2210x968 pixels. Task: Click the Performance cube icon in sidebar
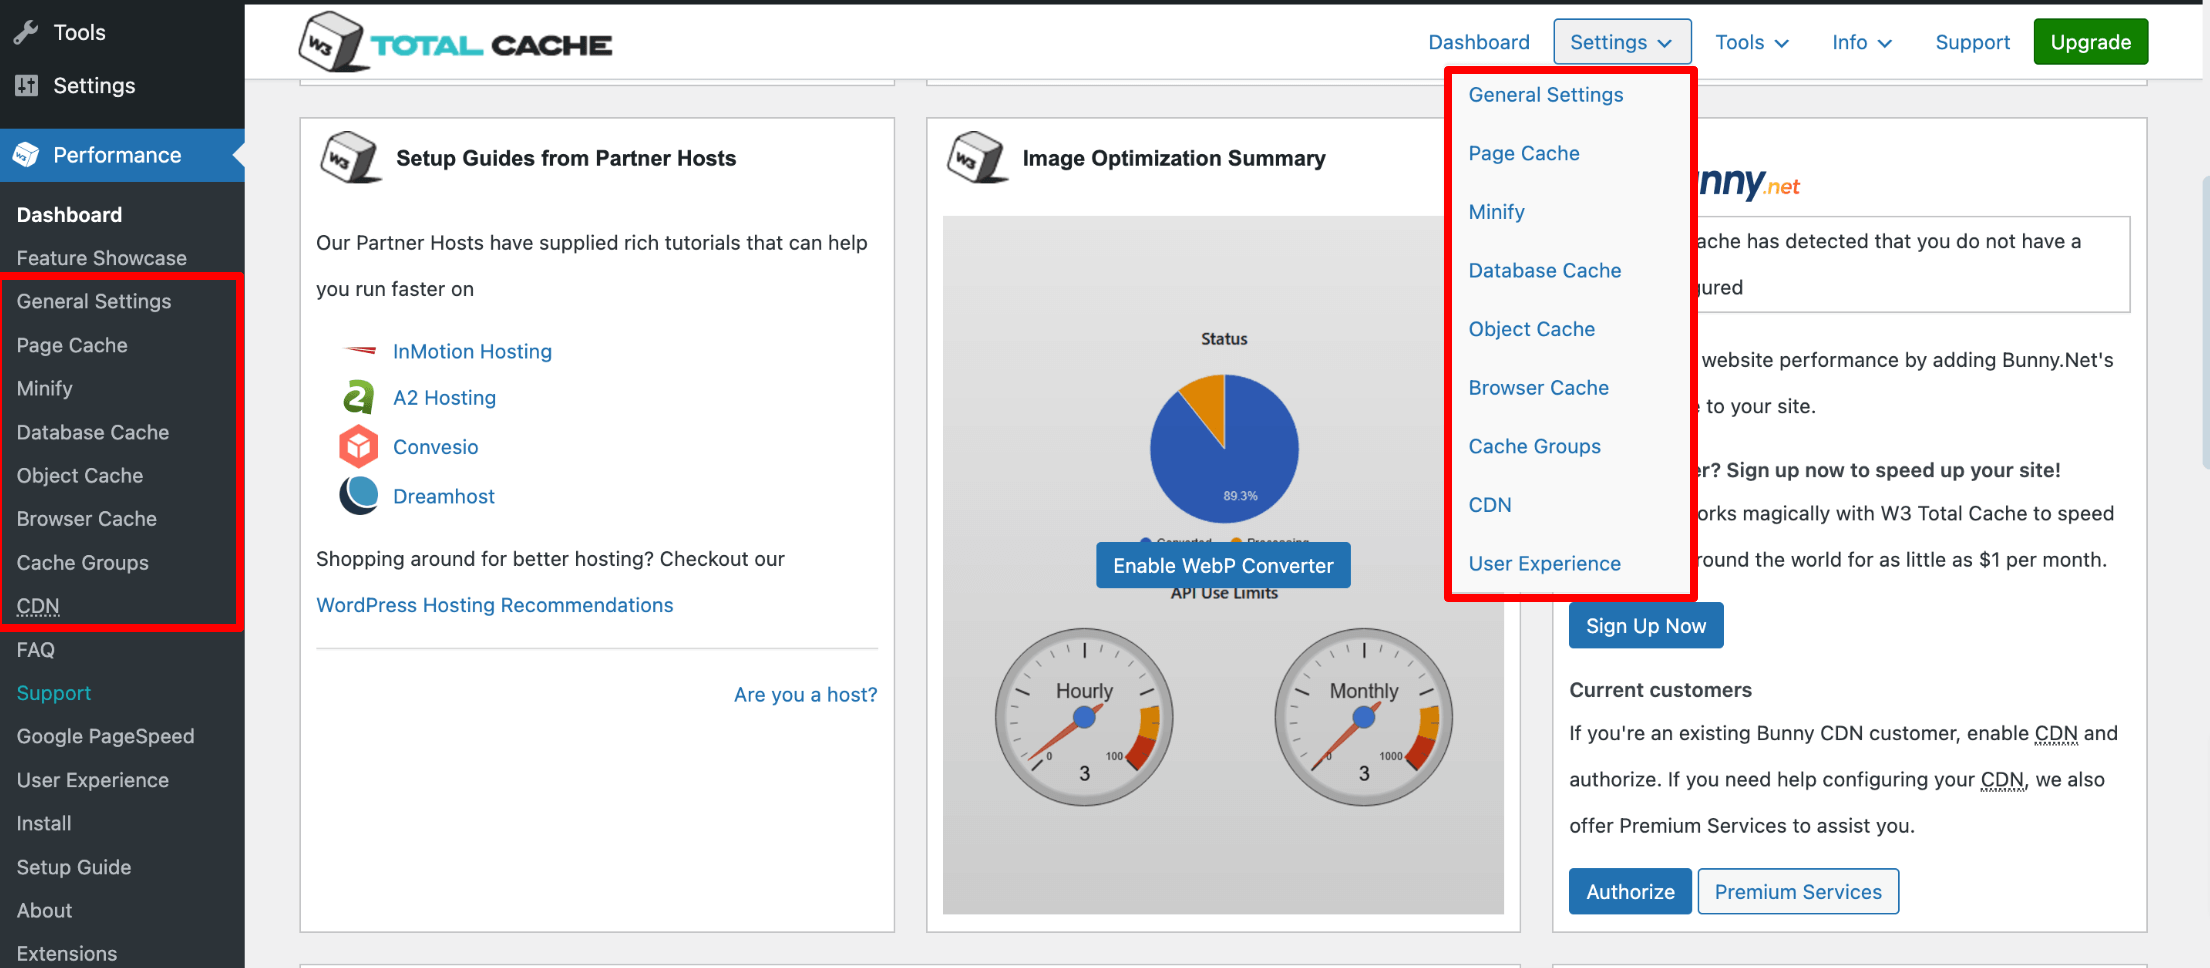26,155
